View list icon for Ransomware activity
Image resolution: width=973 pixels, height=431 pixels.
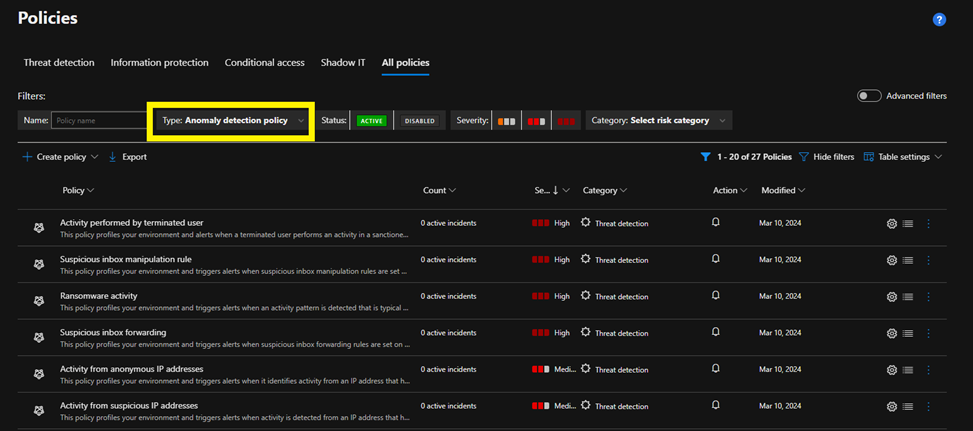[908, 297]
